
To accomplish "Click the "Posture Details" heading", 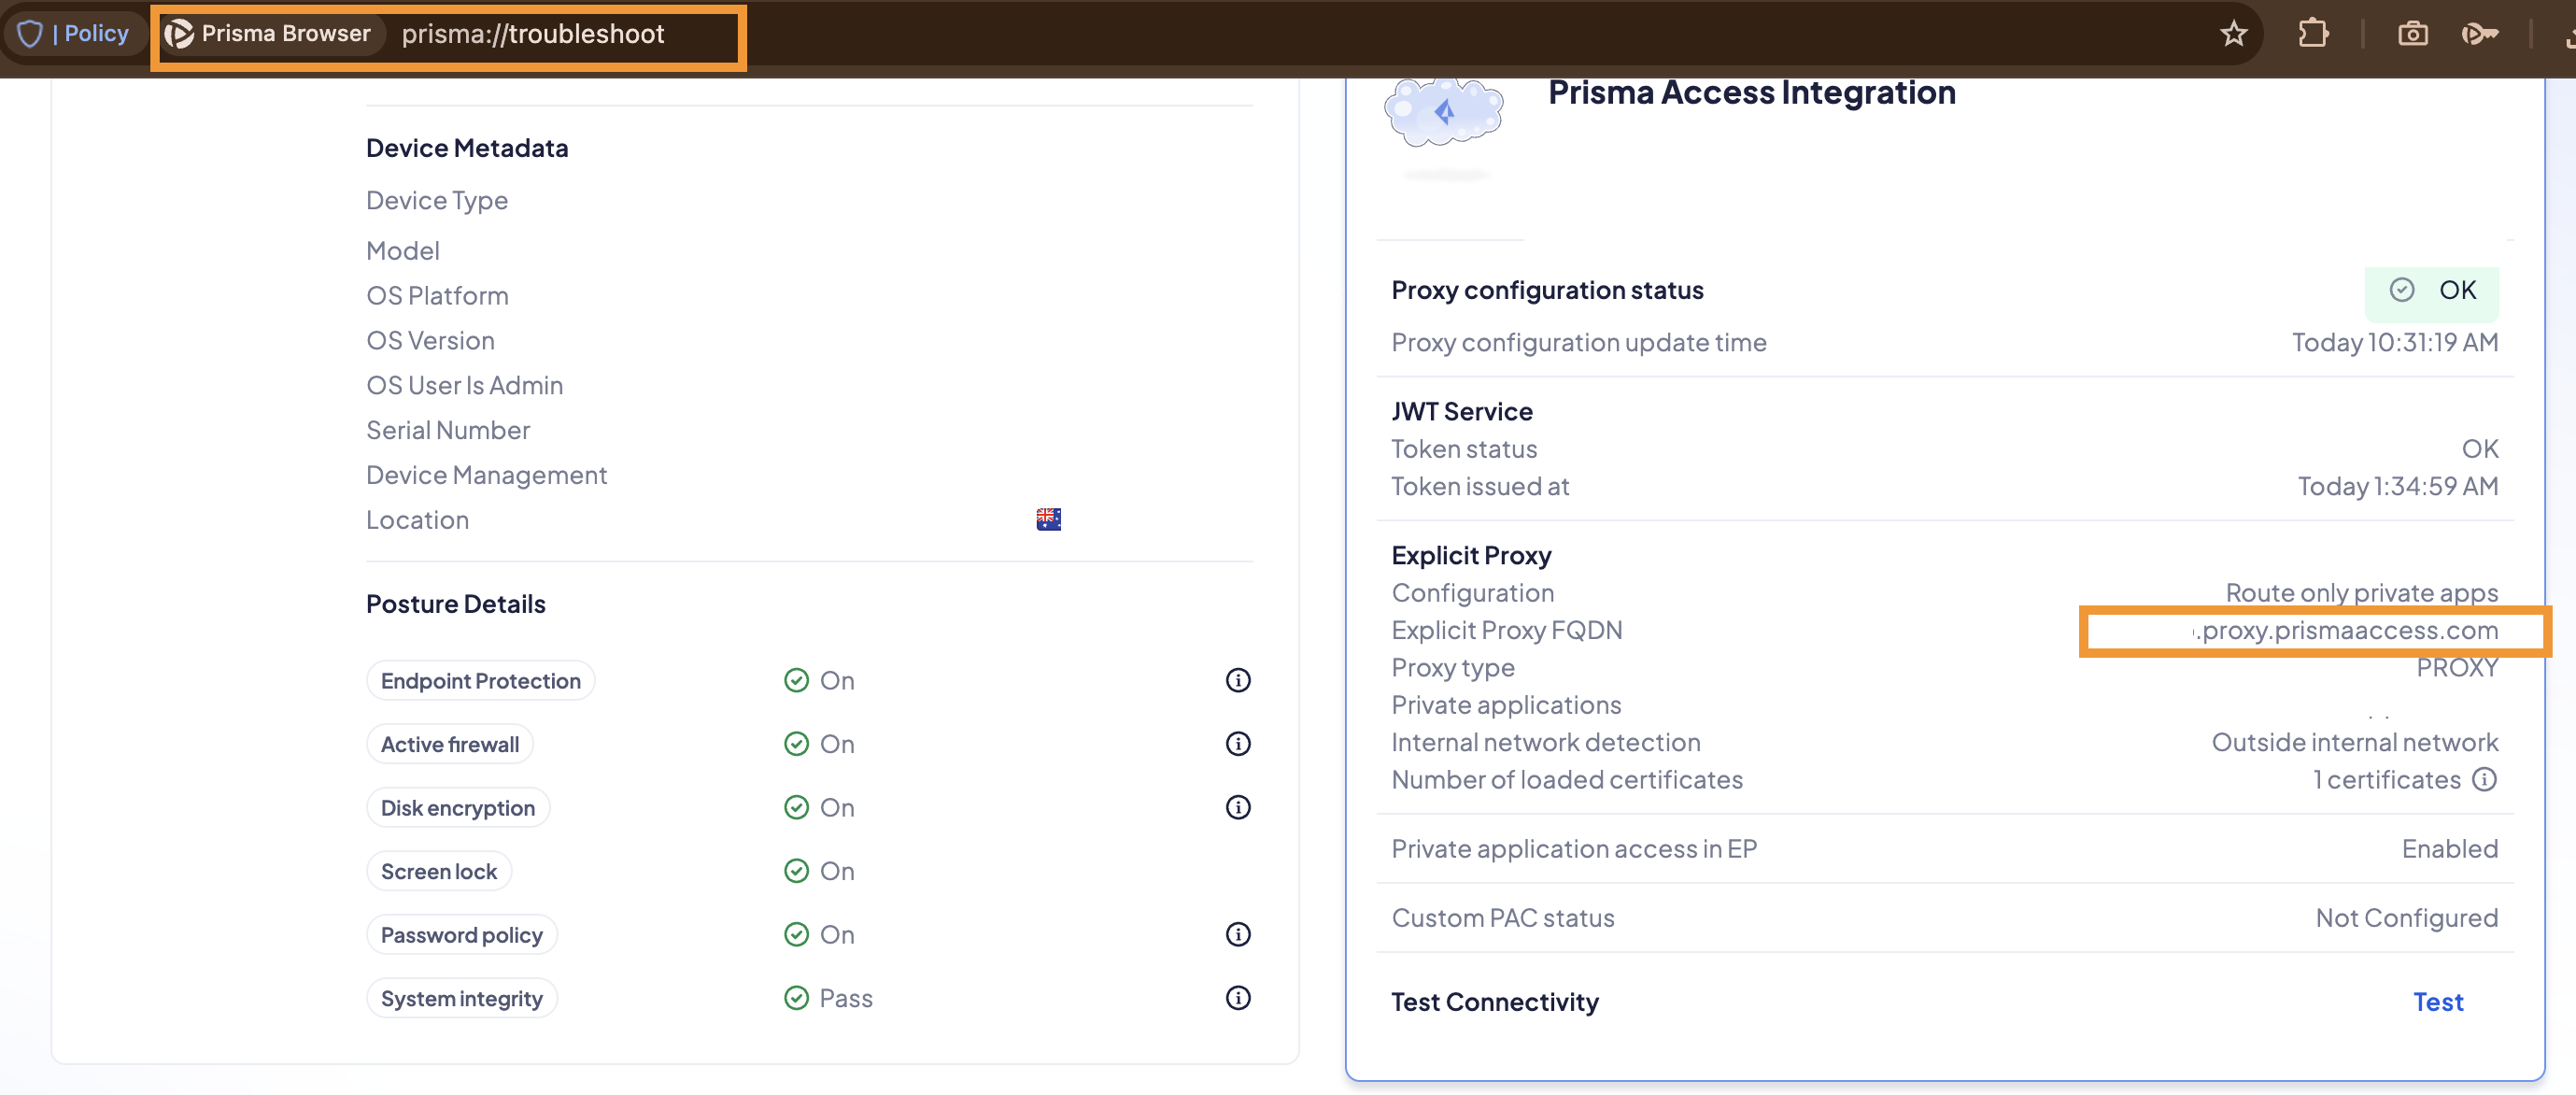I will point(455,604).
